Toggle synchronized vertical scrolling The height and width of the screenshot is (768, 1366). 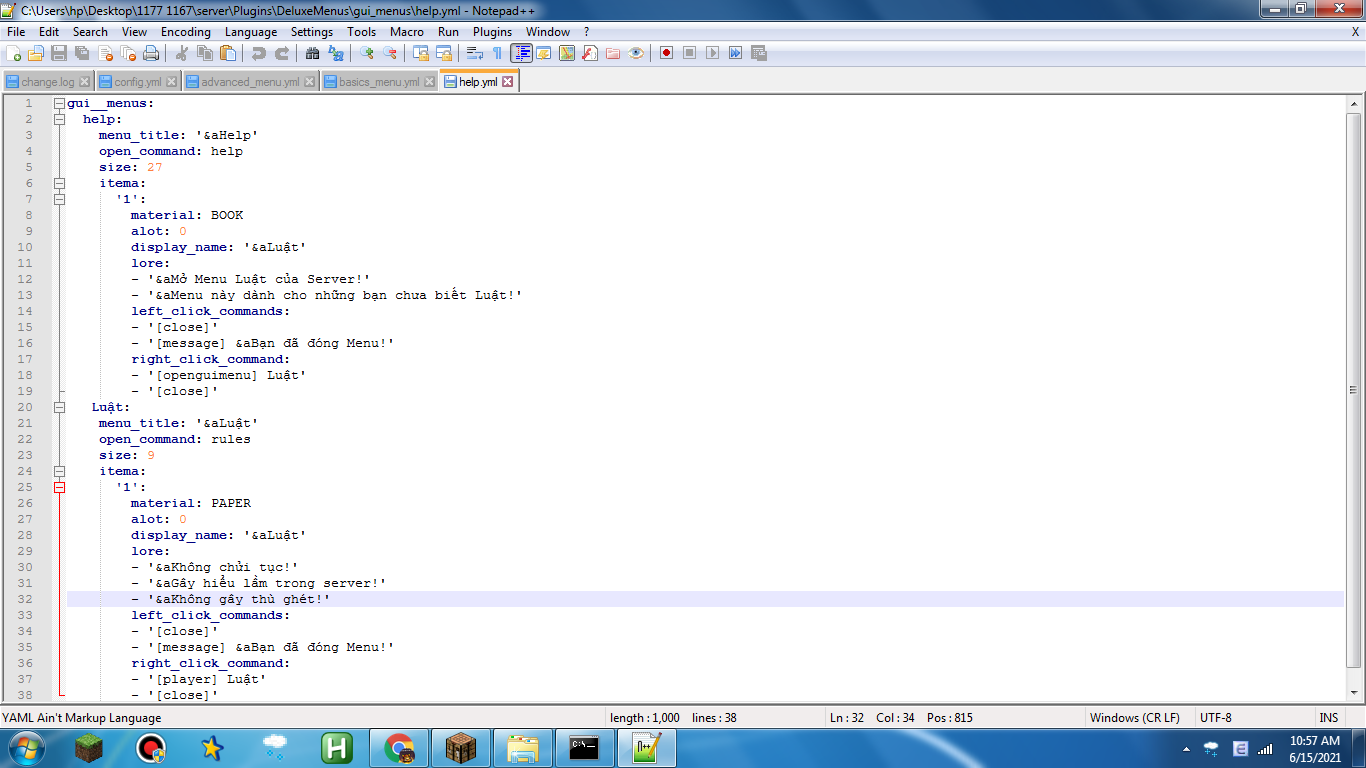[x=420, y=53]
